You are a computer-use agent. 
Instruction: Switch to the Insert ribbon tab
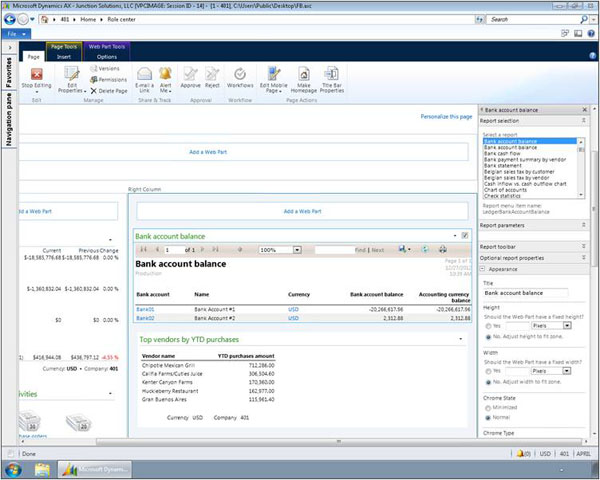(x=64, y=57)
